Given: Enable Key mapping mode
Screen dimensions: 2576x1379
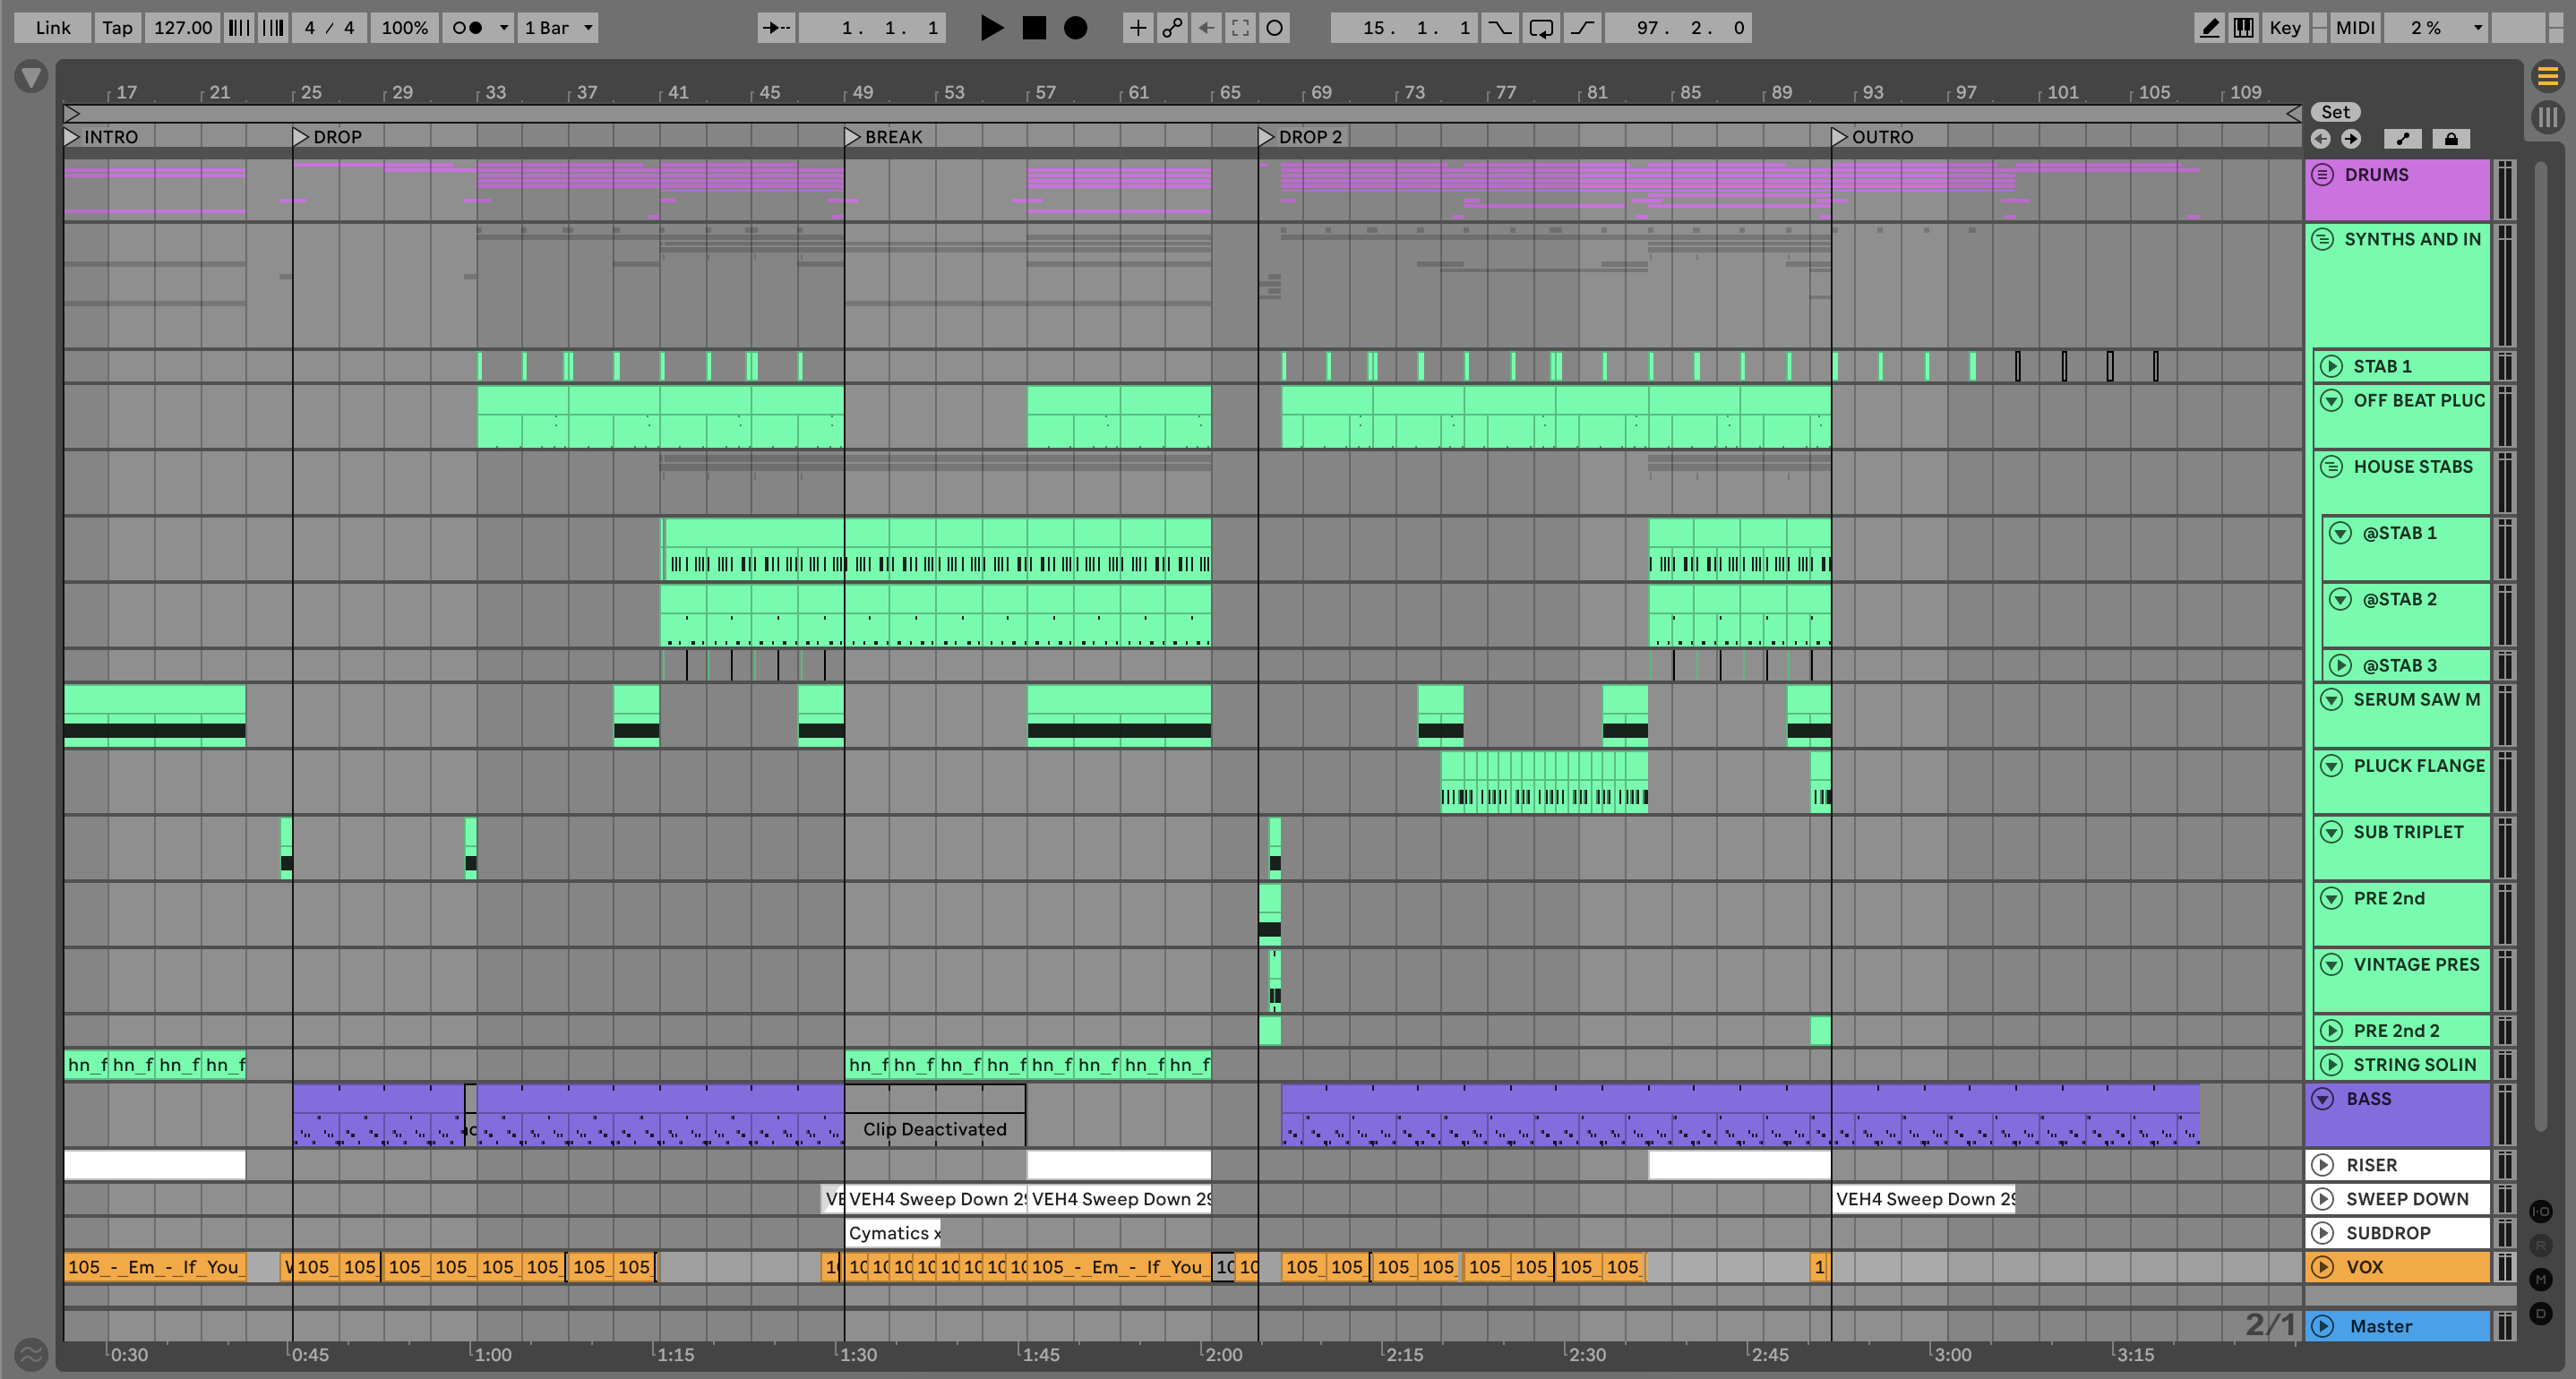Looking at the screenshot, I should 2284,28.
